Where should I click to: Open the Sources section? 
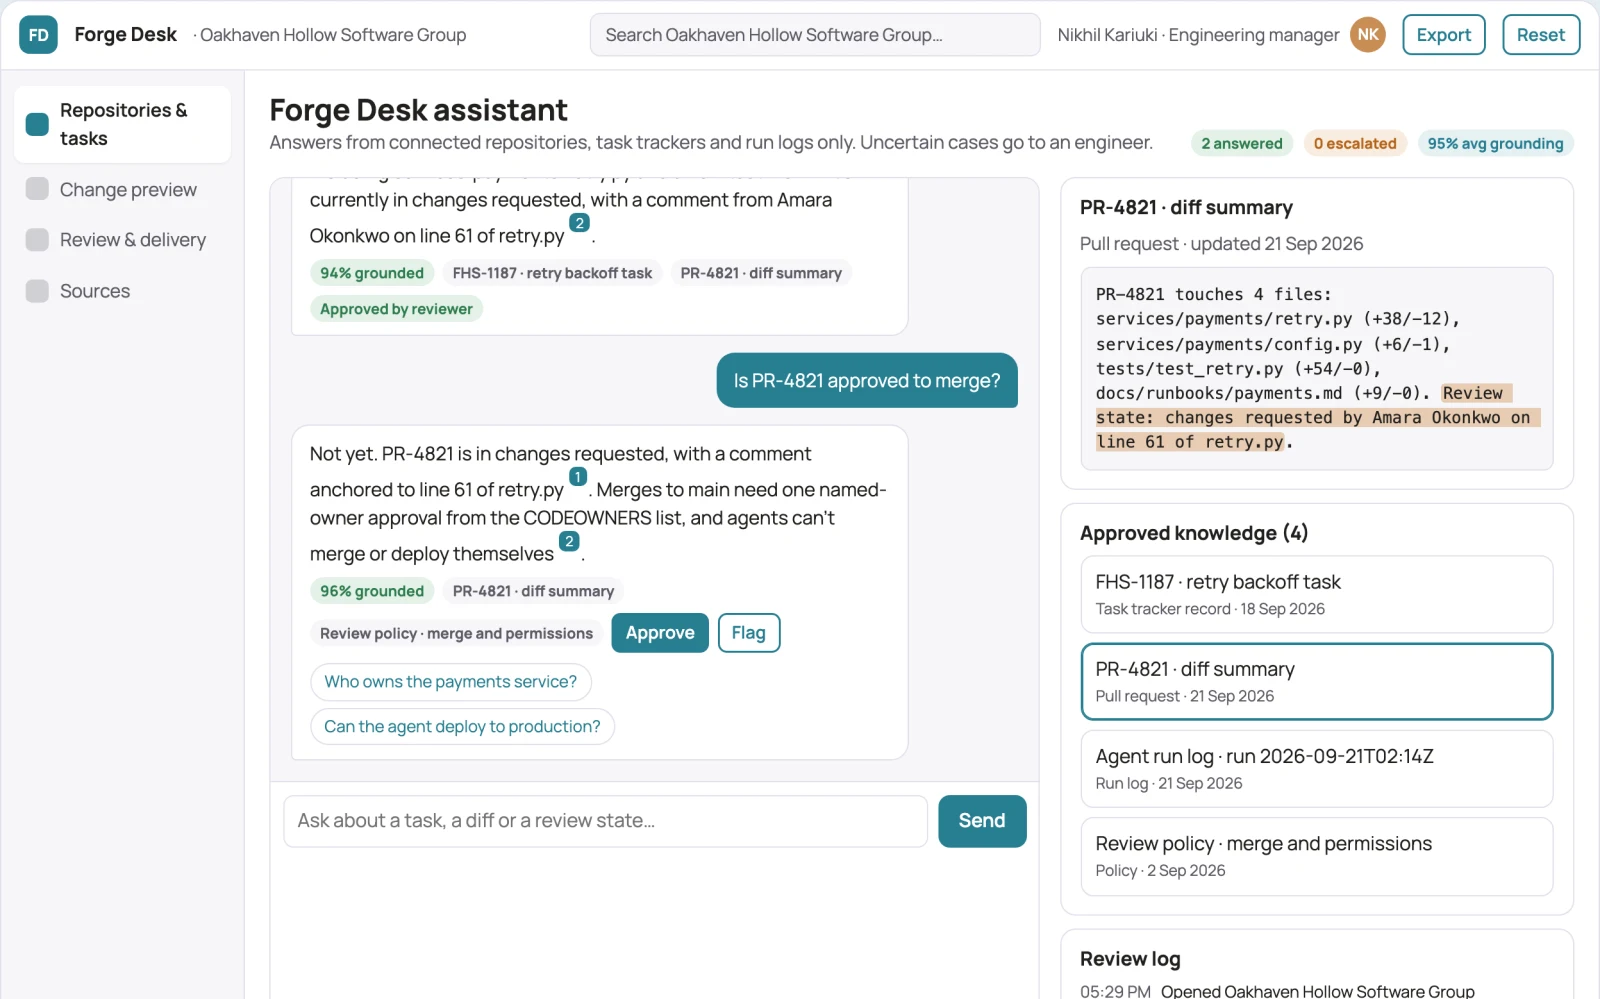pyautogui.click(x=122, y=291)
